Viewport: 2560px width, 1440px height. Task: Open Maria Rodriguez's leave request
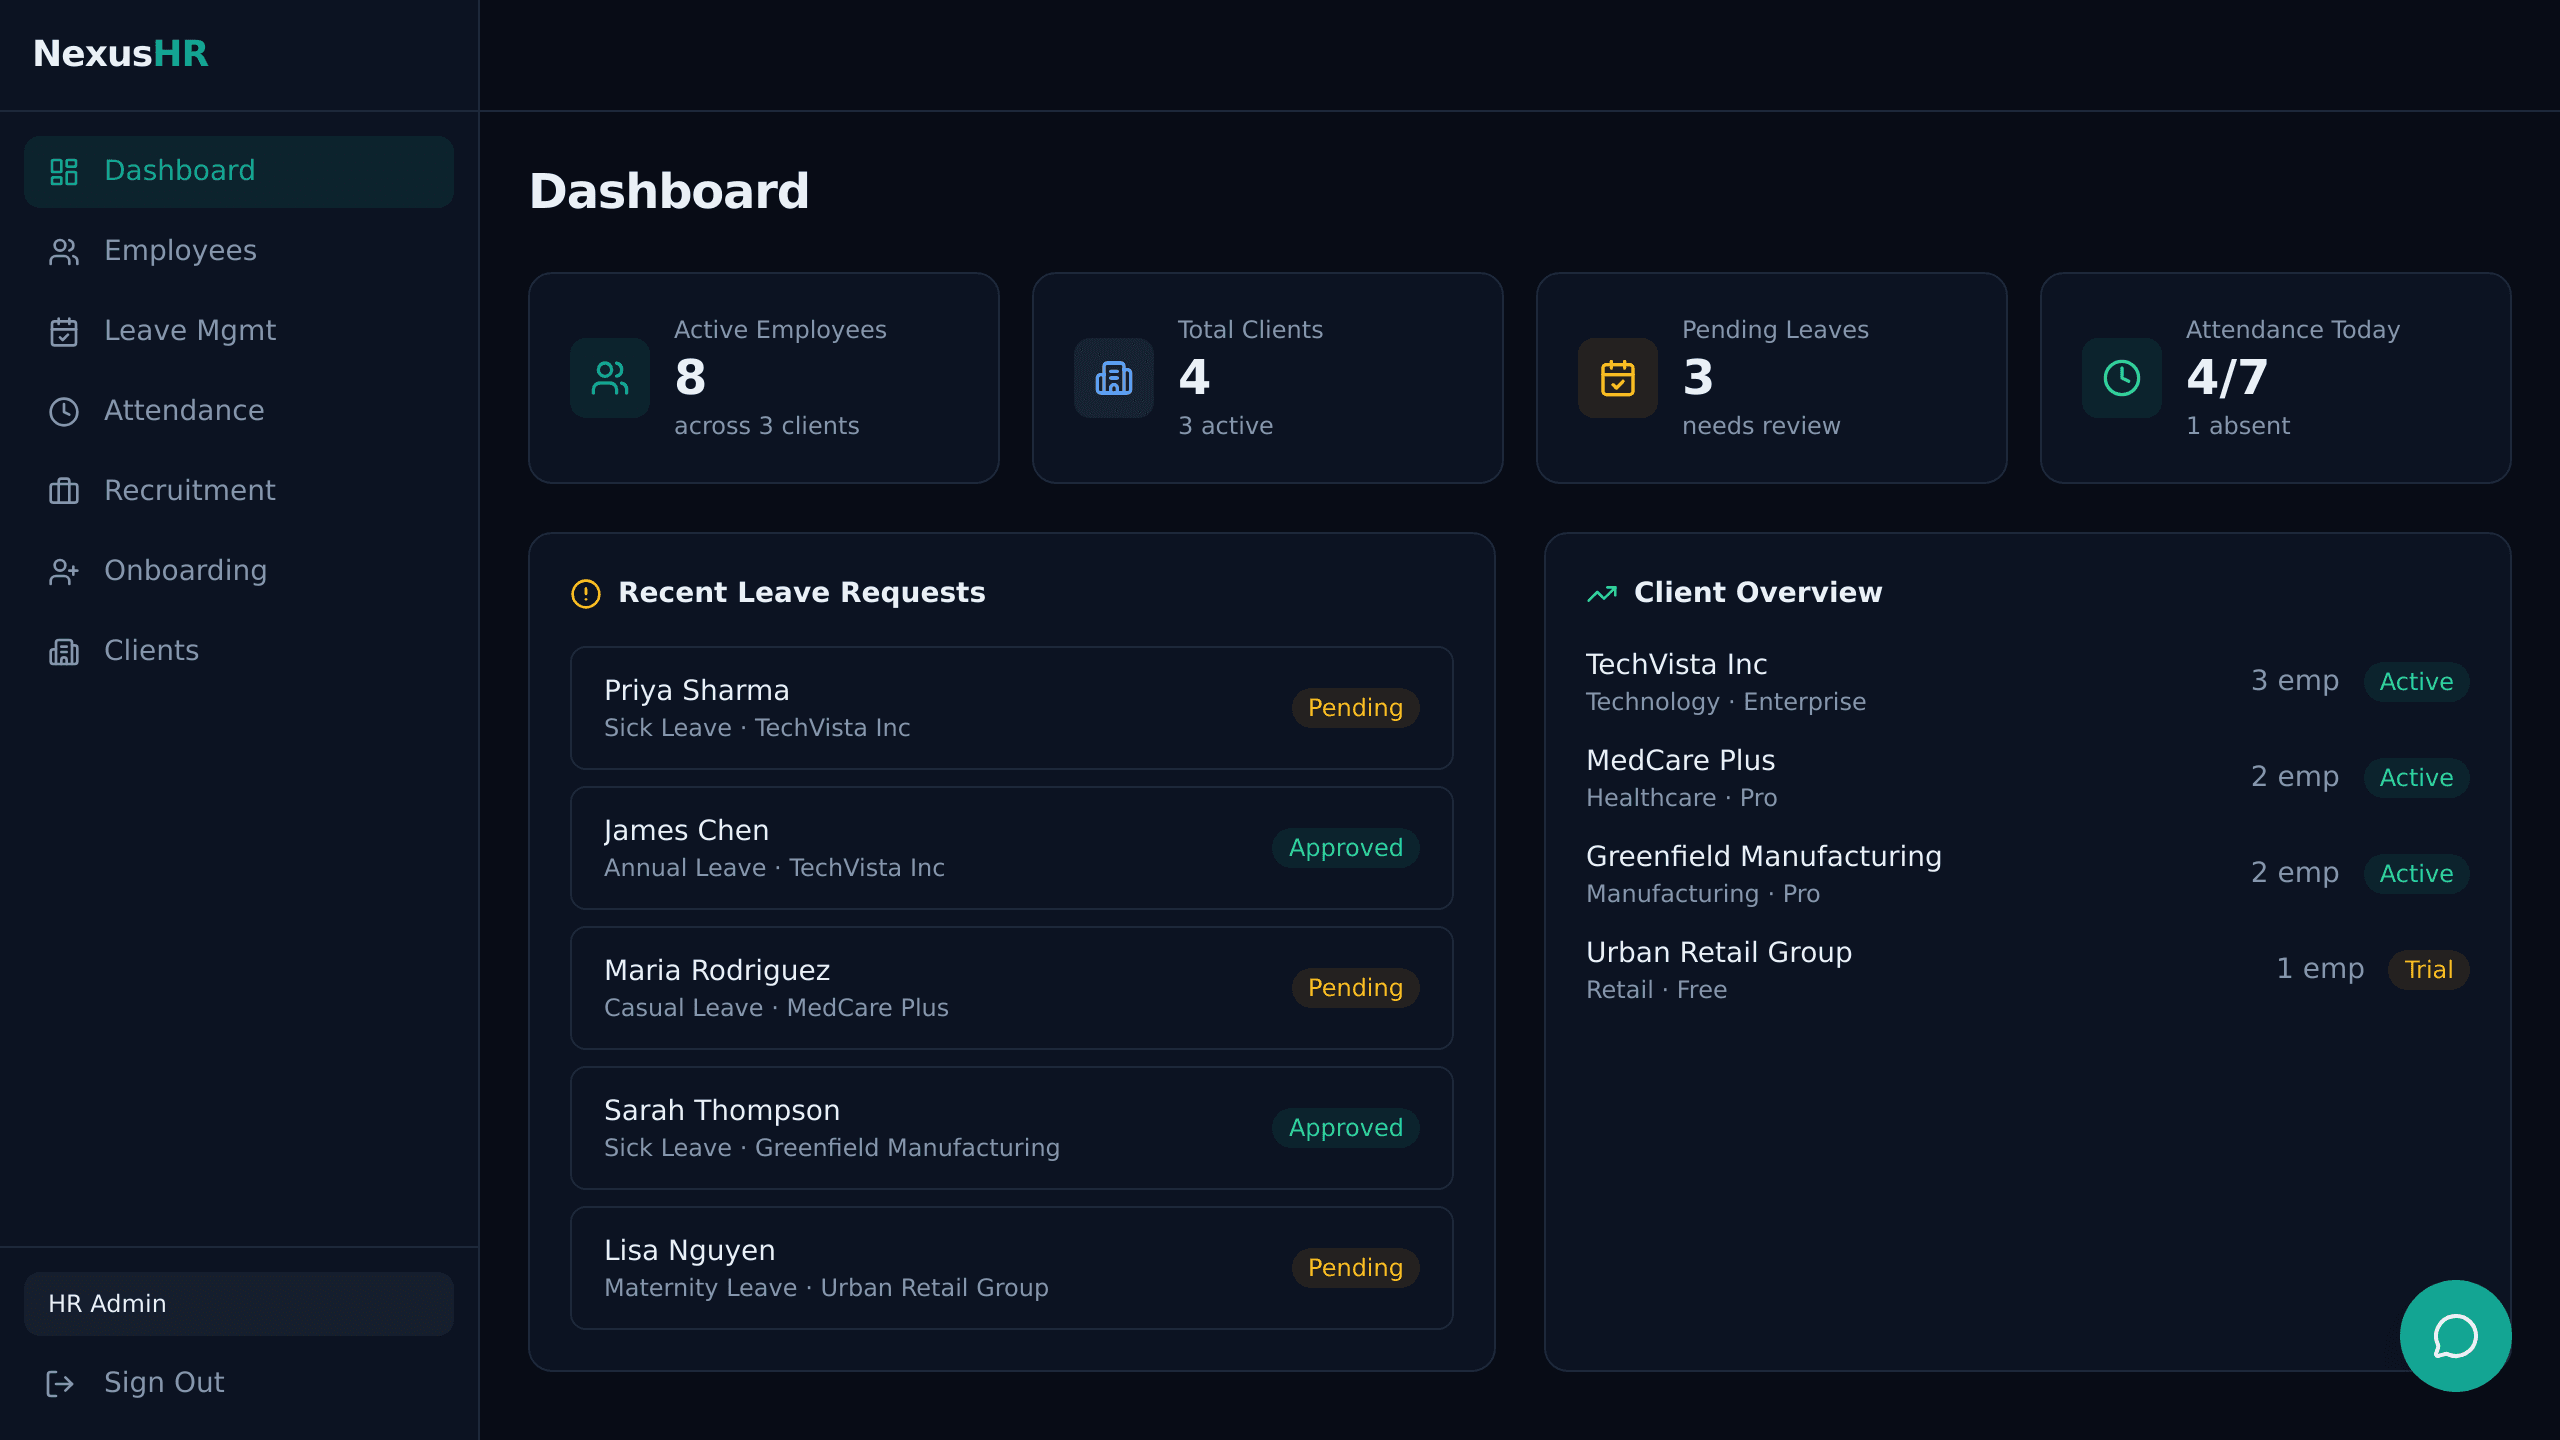click(x=1012, y=988)
